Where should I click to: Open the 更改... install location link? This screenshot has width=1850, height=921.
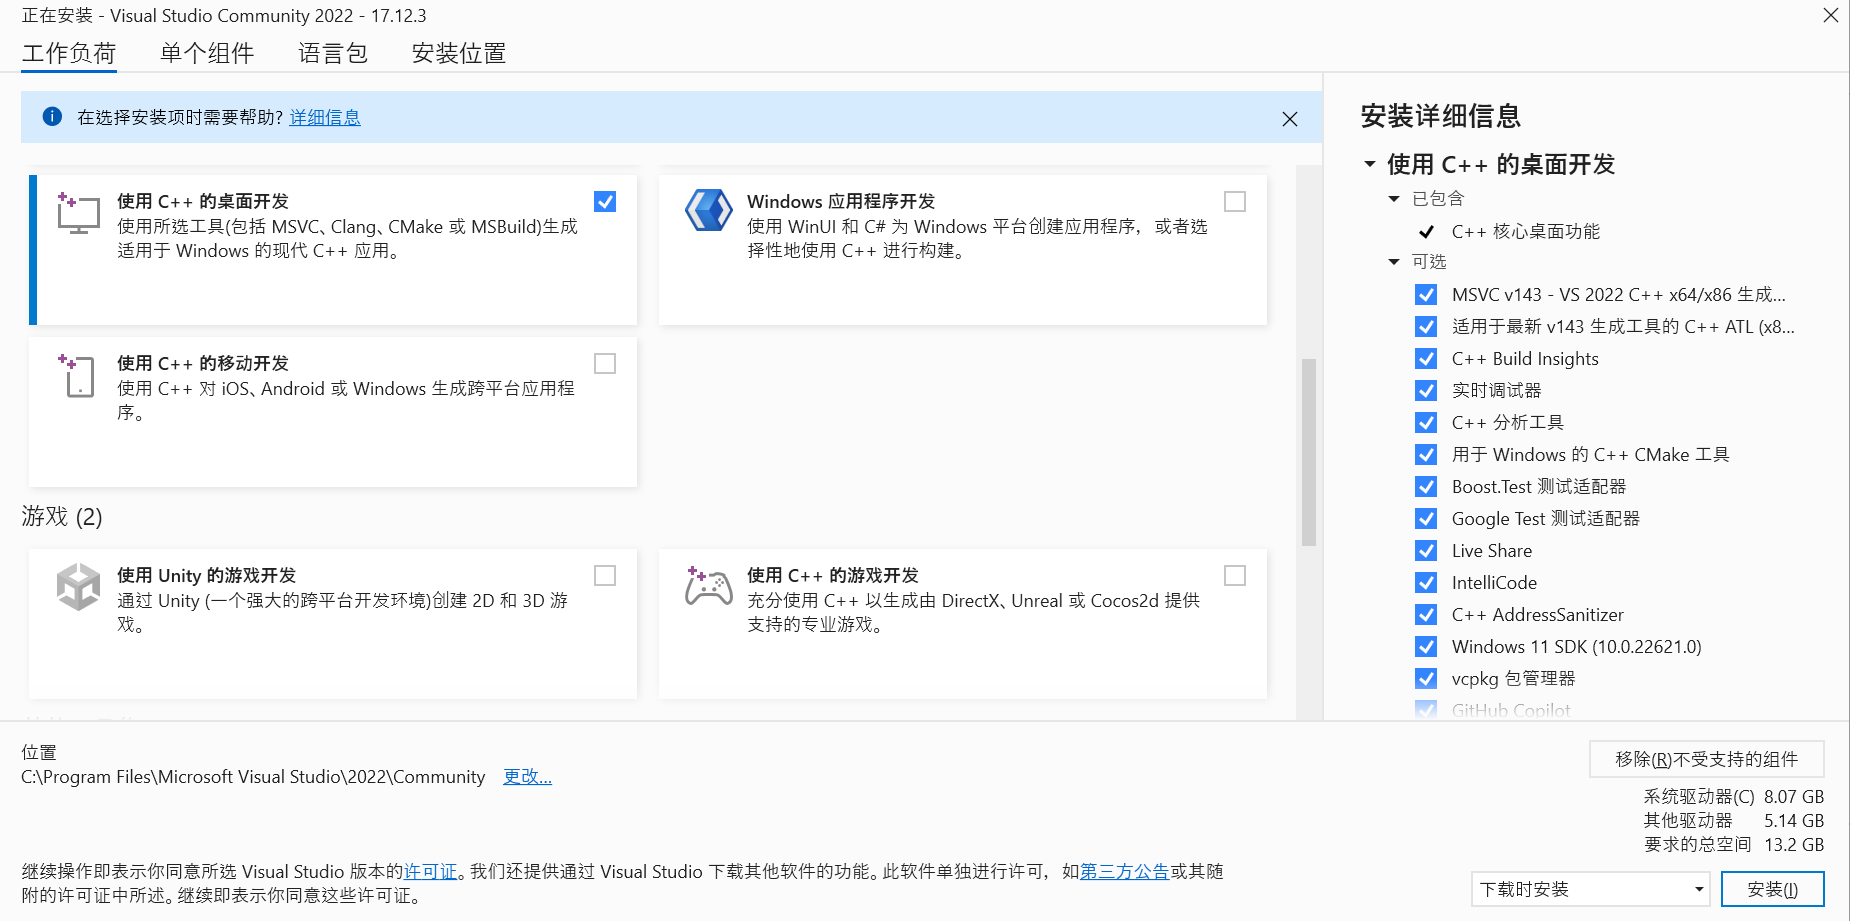527,776
